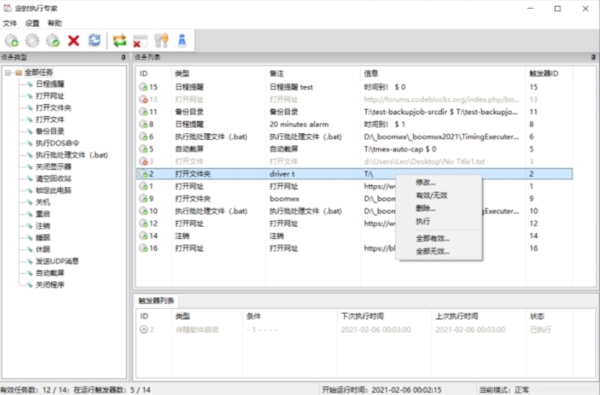
Task: Select the '20 minutes alarm' note cell
Action: click(x=299, y=124)
